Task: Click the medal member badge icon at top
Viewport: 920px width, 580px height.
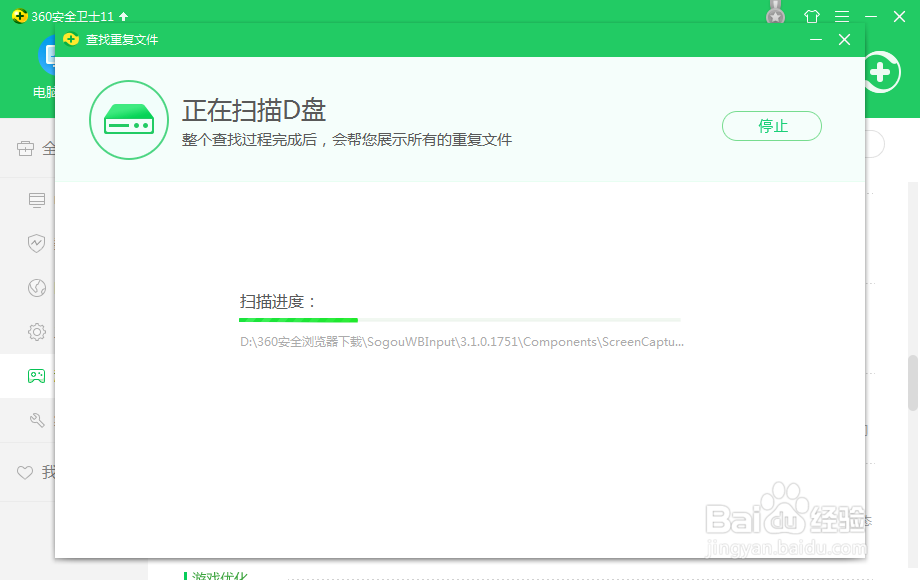Action: click(x=776, y=14)
